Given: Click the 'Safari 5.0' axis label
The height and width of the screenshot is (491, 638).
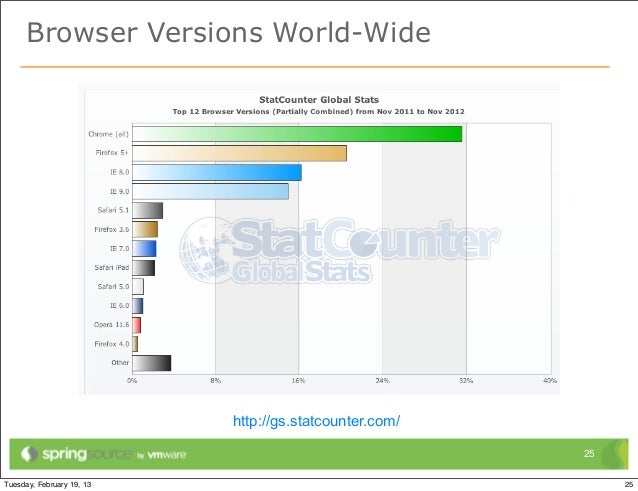Looking at the screenshot, I should pos(113,286).
